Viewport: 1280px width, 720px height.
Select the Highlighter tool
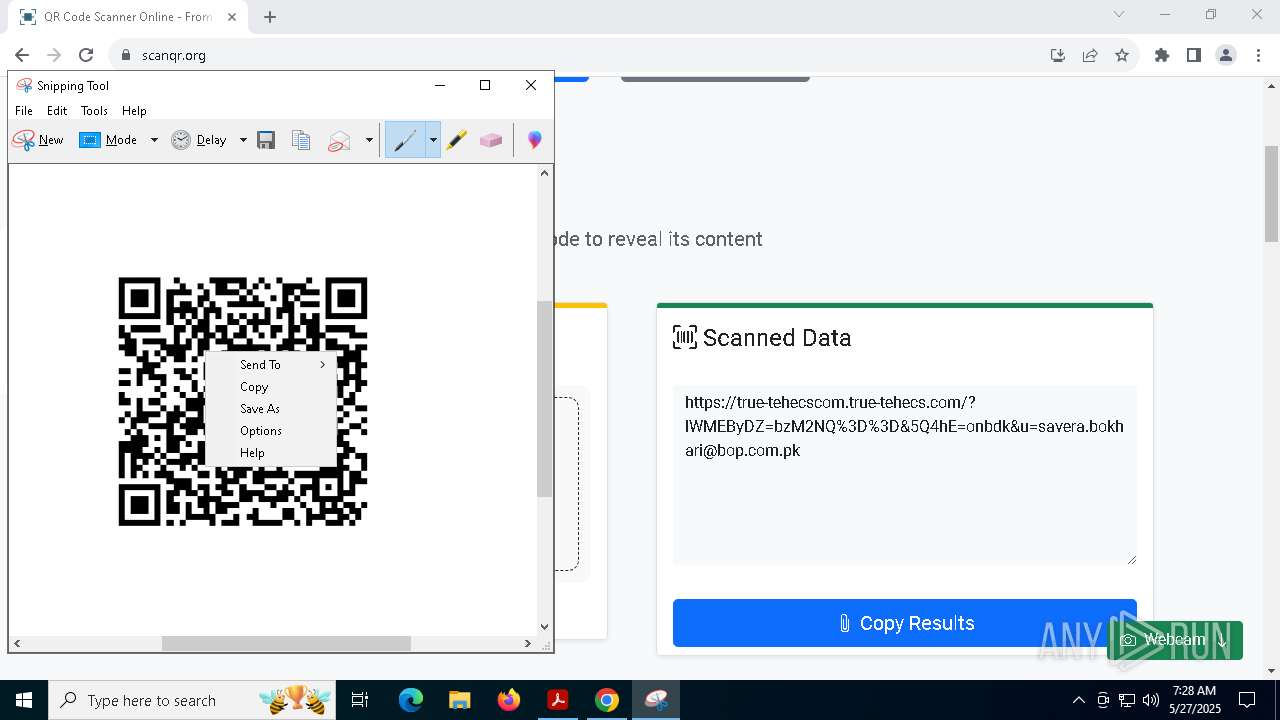pos(457,140)
